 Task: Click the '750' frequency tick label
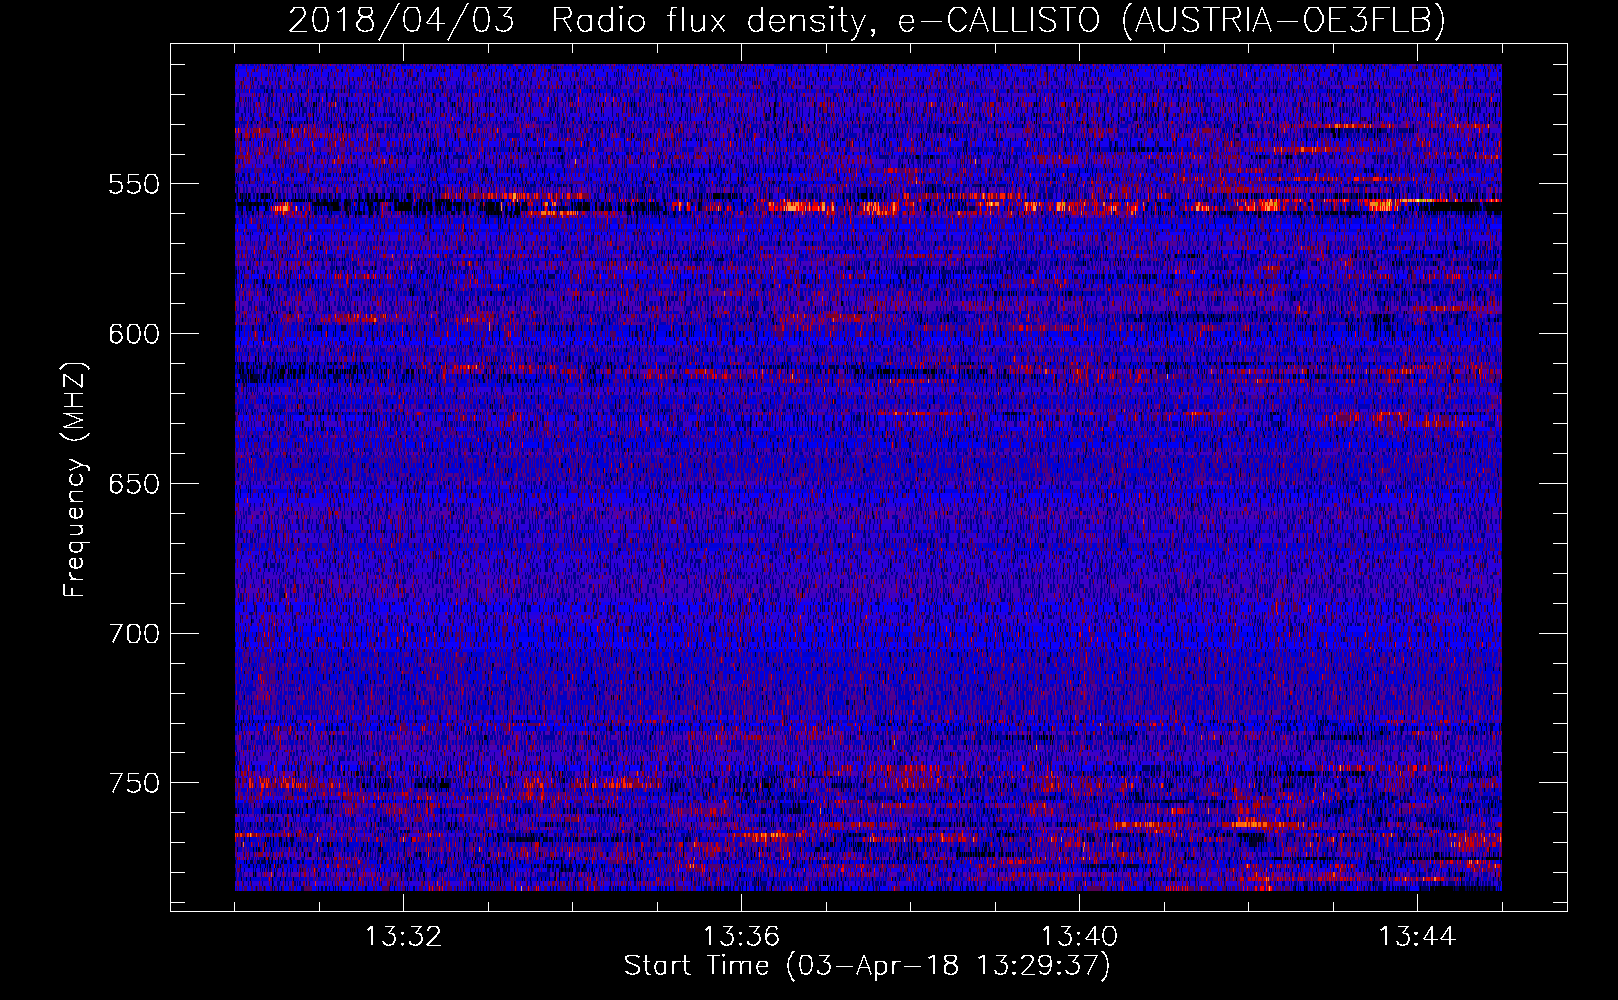tap(134, 783)
